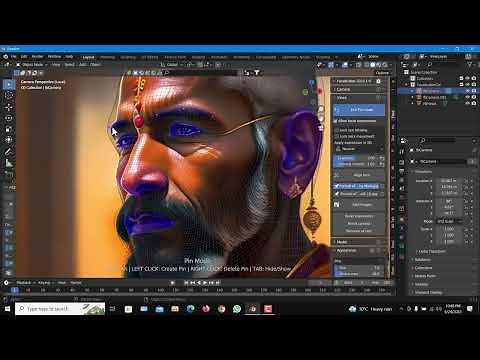Open the XYZ Euler rotation mode dropdown

tap(449, 221)
